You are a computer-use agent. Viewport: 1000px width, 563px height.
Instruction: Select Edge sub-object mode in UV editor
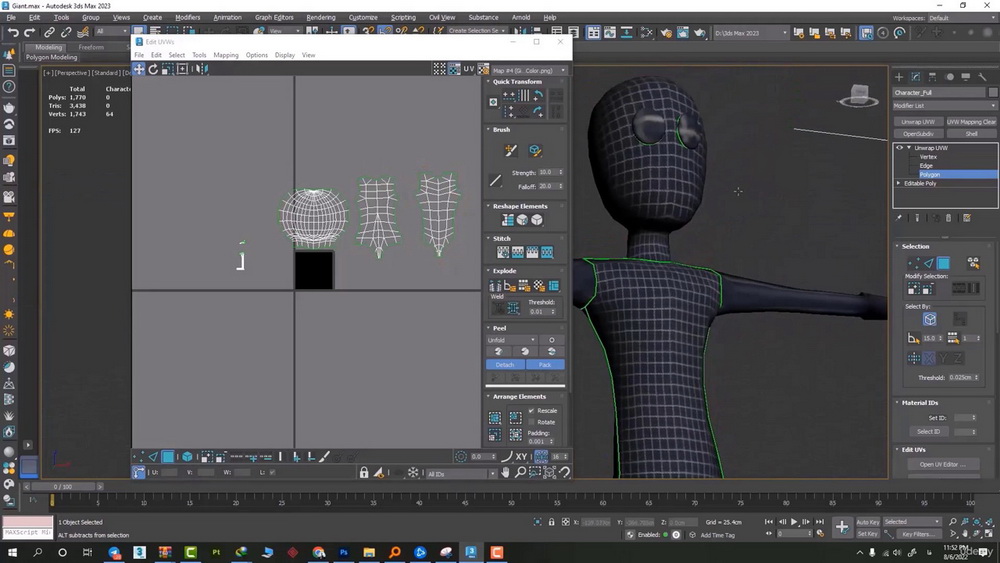point(153,457)
